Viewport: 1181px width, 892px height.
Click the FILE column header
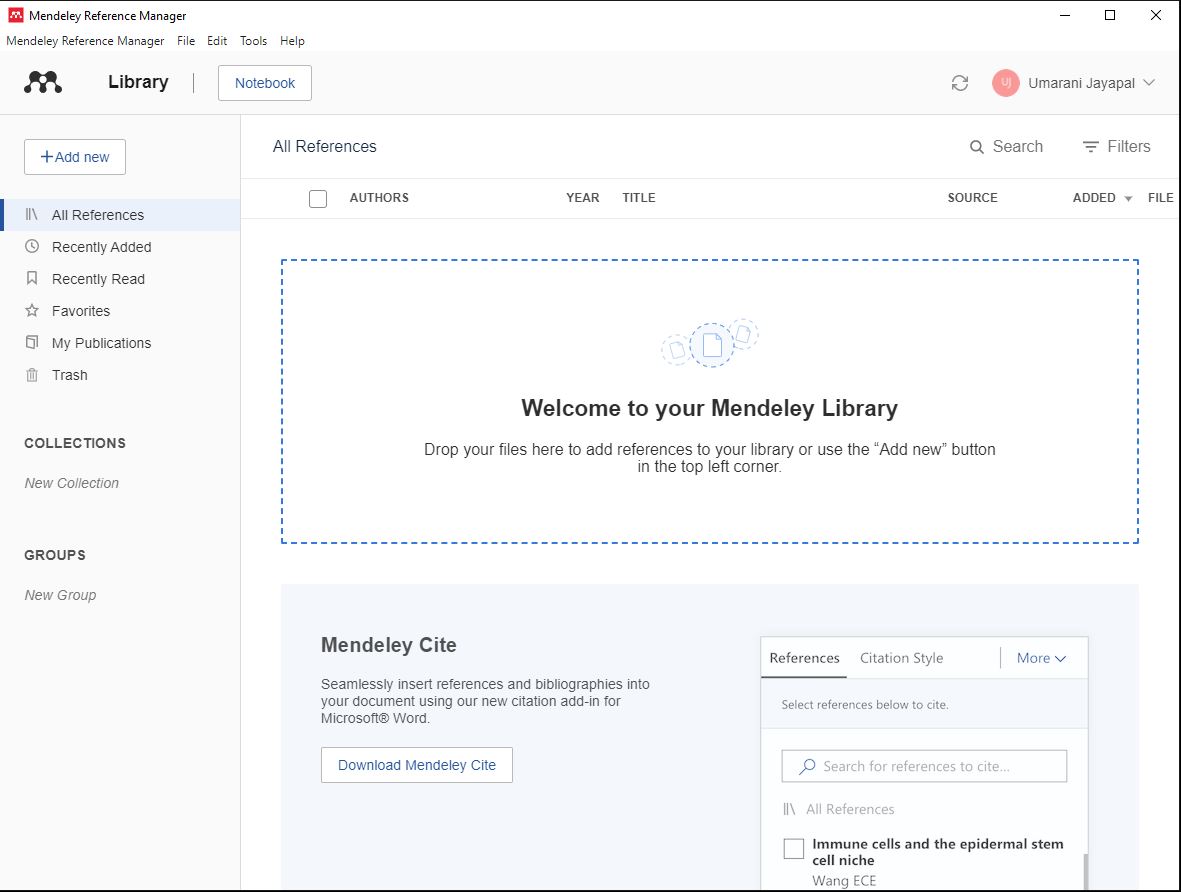(x=1161, y=198)
